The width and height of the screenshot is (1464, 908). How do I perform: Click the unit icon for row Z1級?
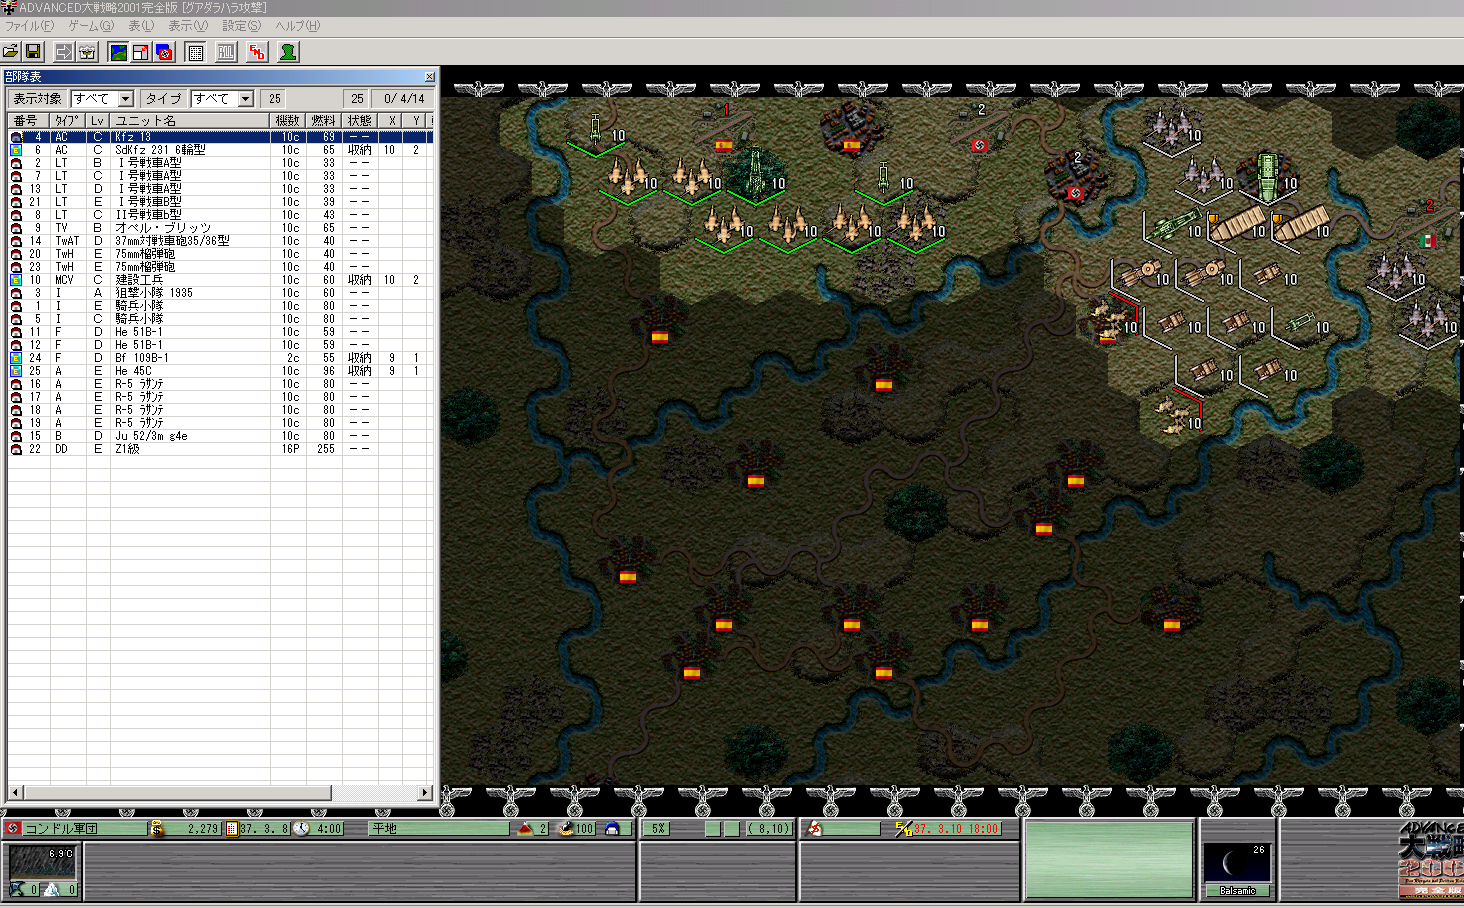tap(16, 449)
